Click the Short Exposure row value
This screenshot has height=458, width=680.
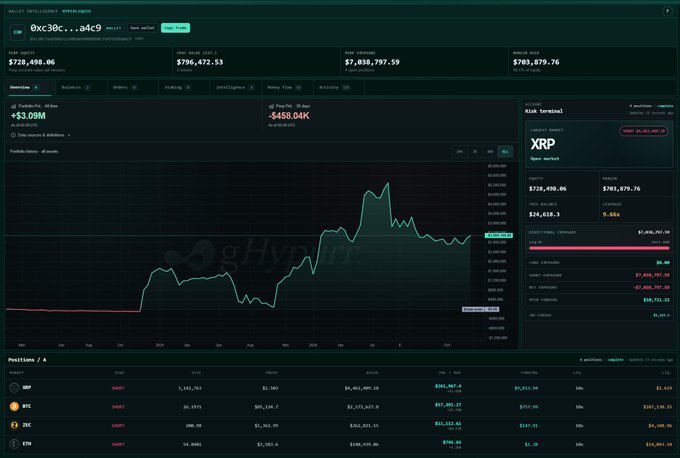tap(652, 275)
